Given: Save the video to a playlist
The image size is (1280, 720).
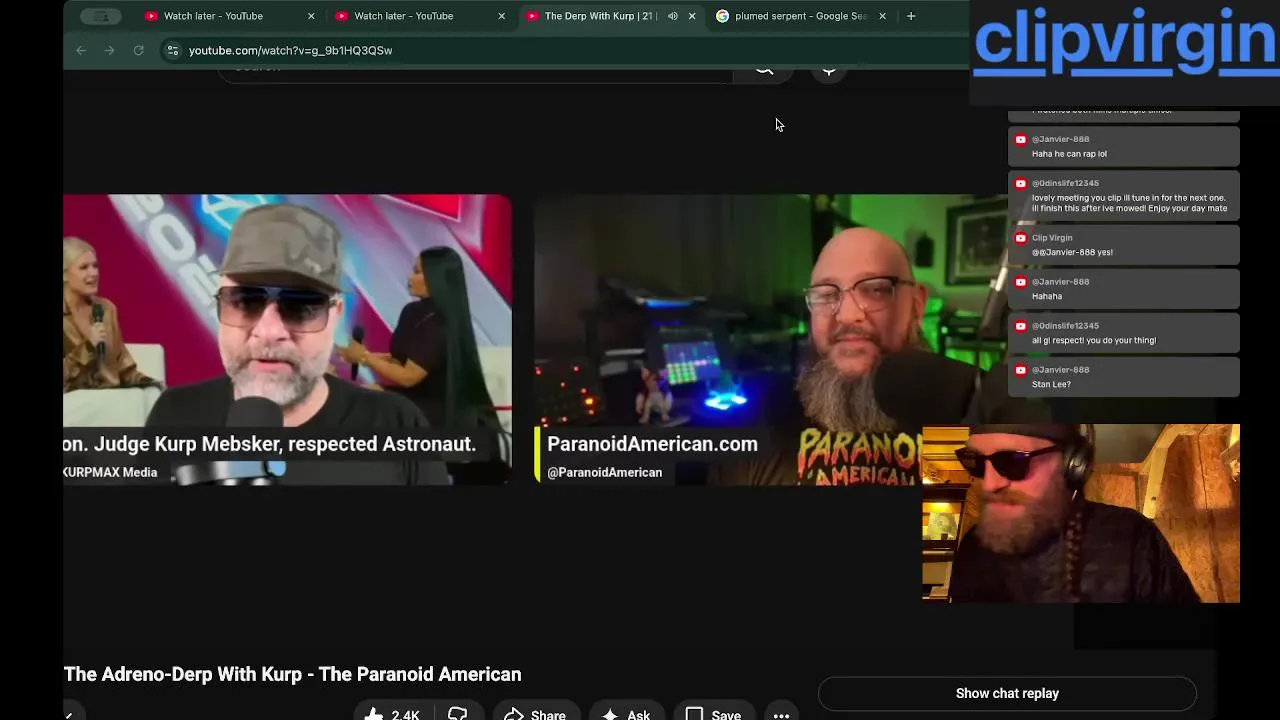Looking at the screenshot, I should point(713,714).
